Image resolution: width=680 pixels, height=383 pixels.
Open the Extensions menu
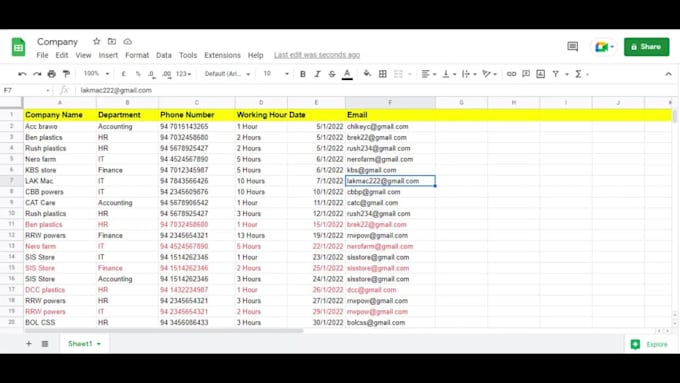pyautogui.click(x=222, y=55)
